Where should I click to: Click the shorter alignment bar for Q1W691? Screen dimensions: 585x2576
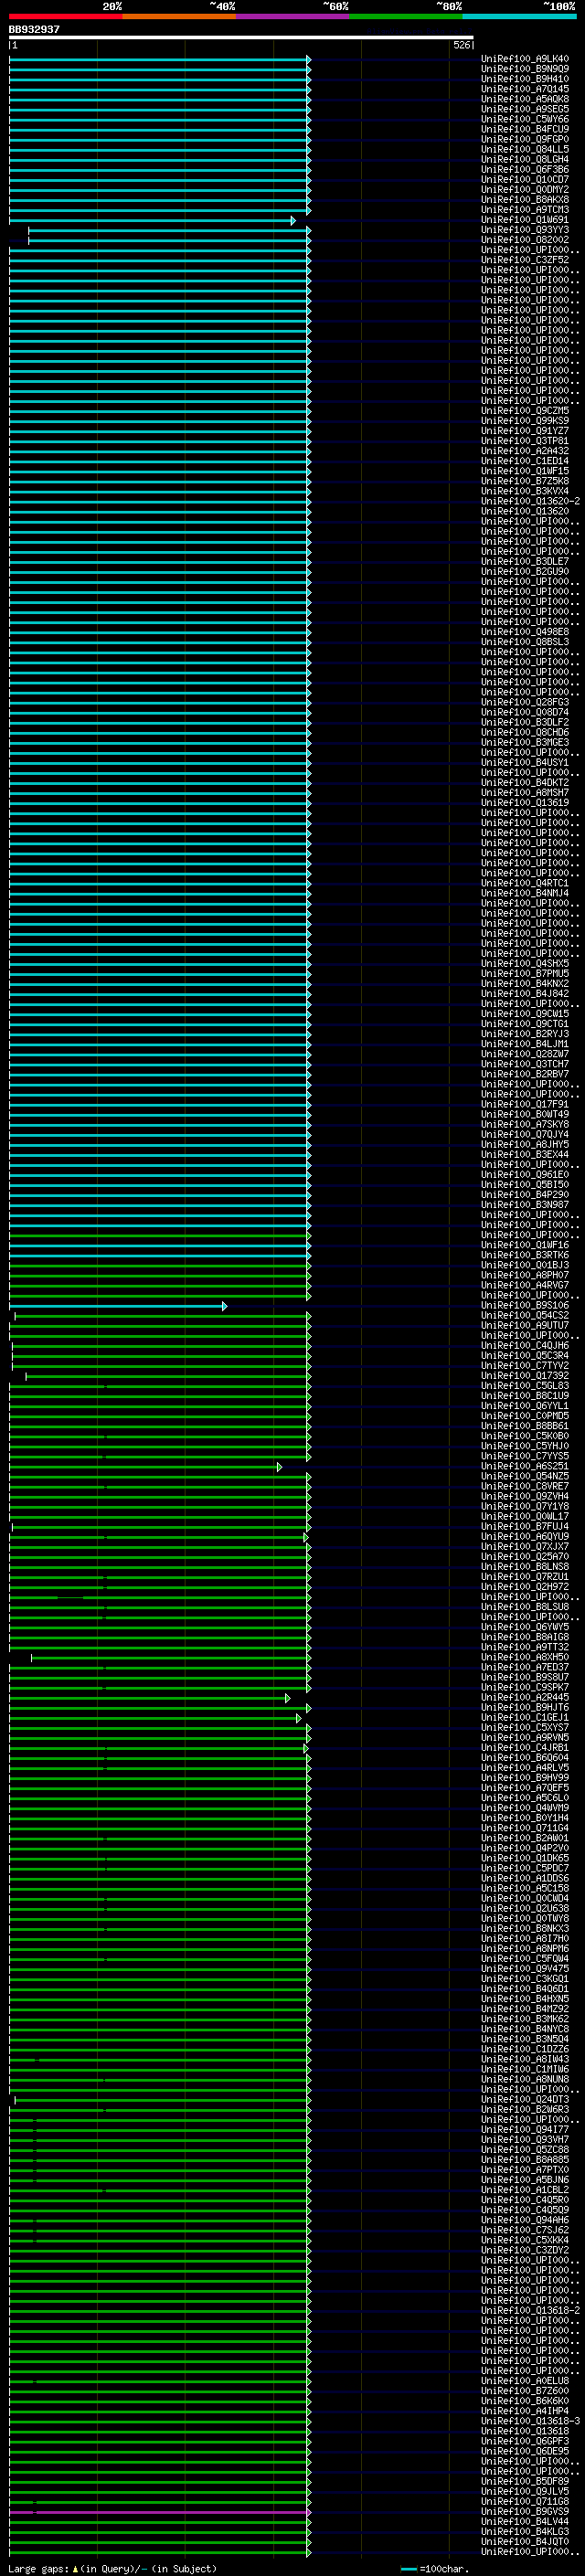pos(152,220)
